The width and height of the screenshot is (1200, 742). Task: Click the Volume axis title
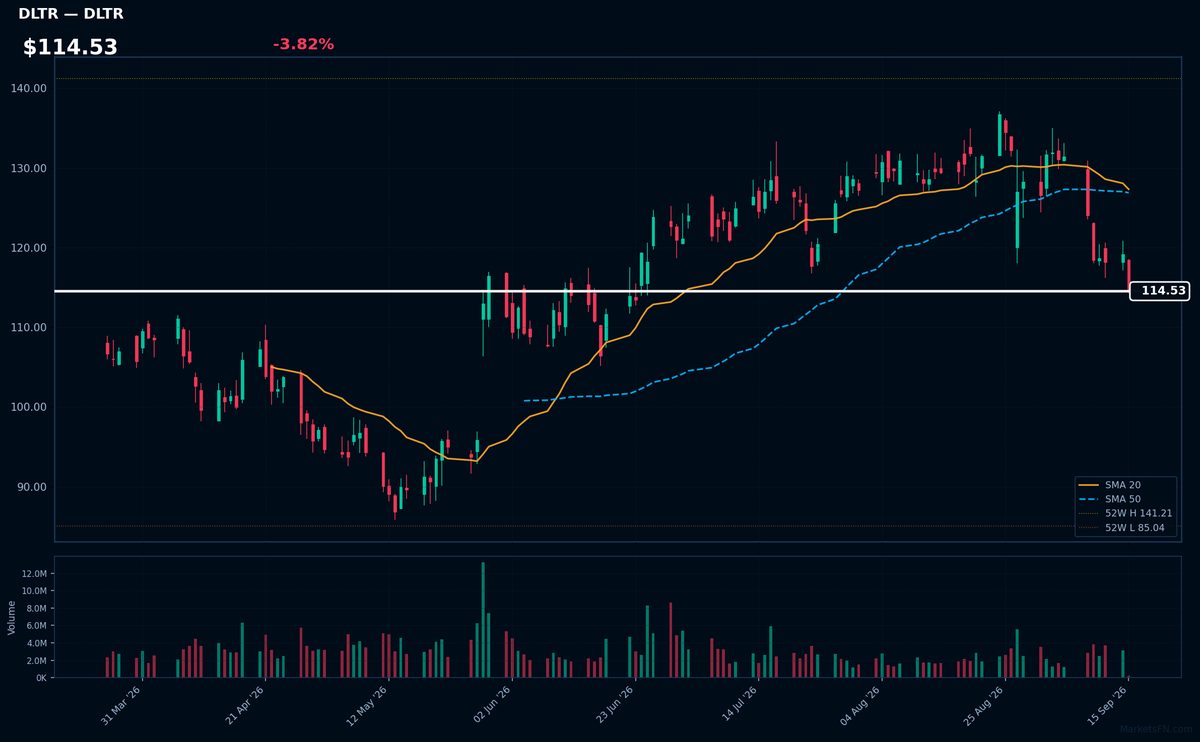coord(12,617)
